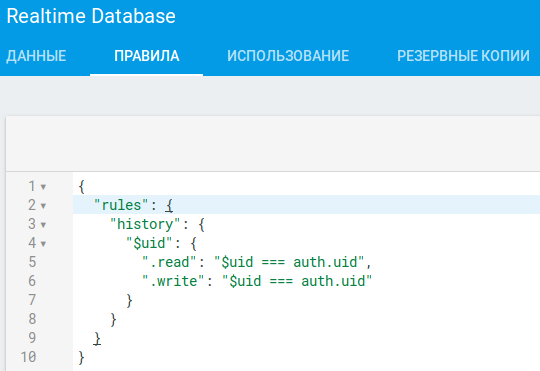Click line number 8 in the gutter

click(32, 319)
